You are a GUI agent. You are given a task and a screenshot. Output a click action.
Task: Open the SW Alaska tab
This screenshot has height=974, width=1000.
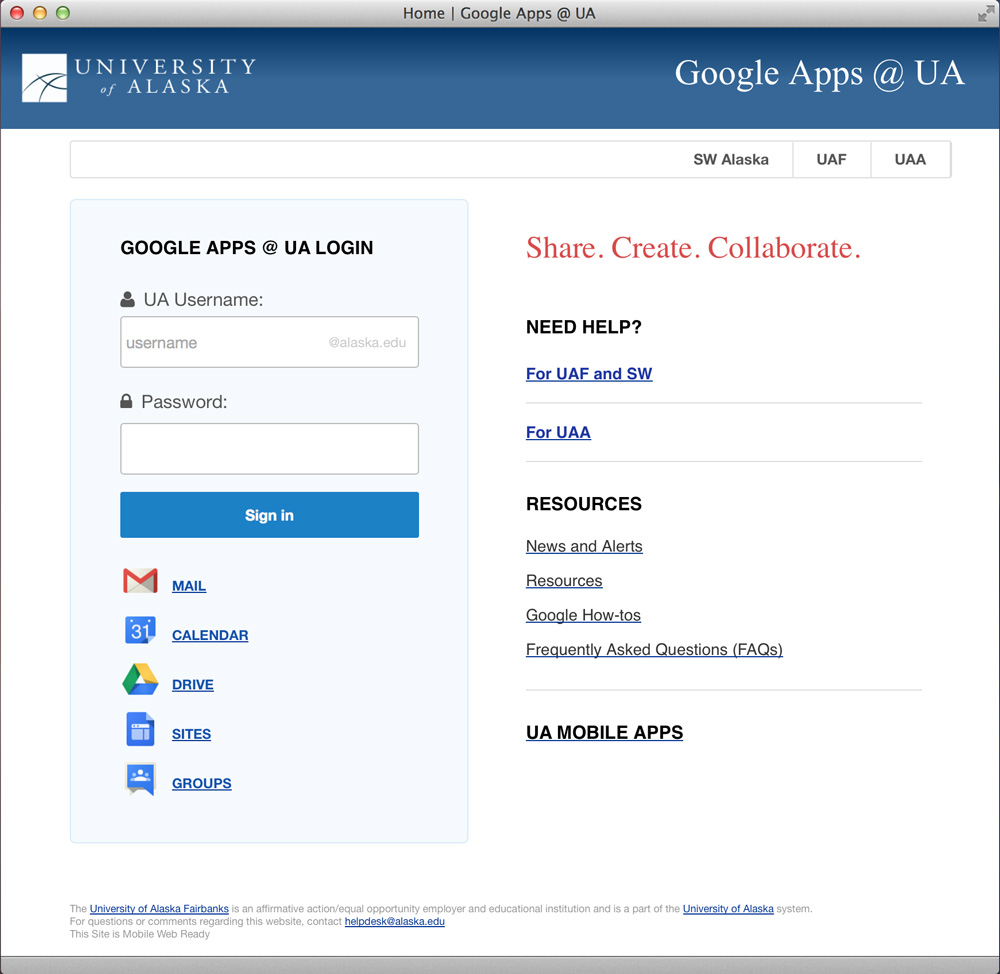(x=731, y=159)
